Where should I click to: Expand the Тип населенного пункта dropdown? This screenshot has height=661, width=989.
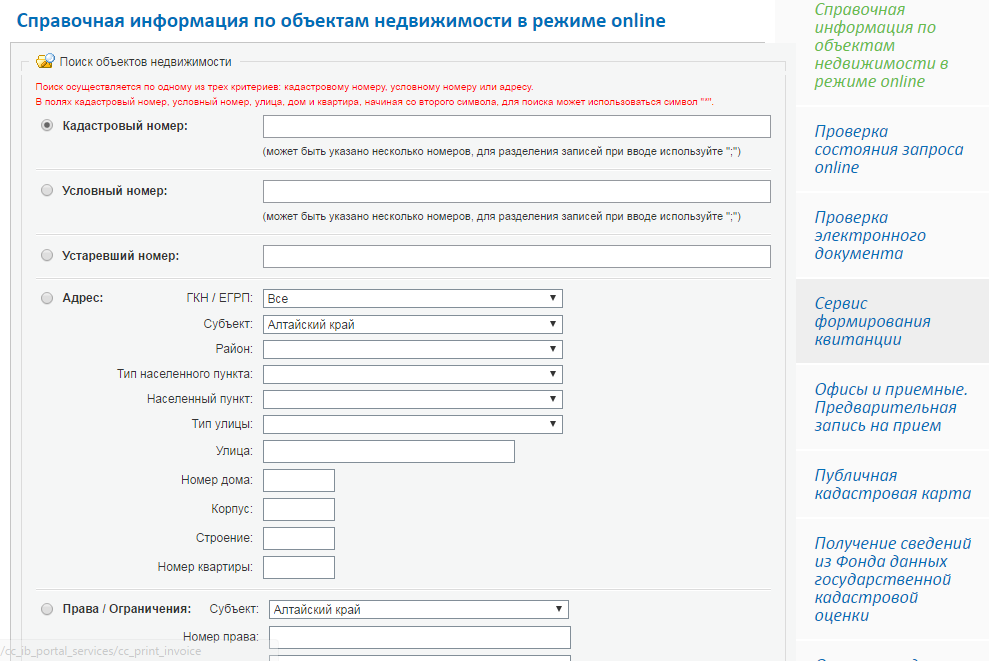click(412, 374)
